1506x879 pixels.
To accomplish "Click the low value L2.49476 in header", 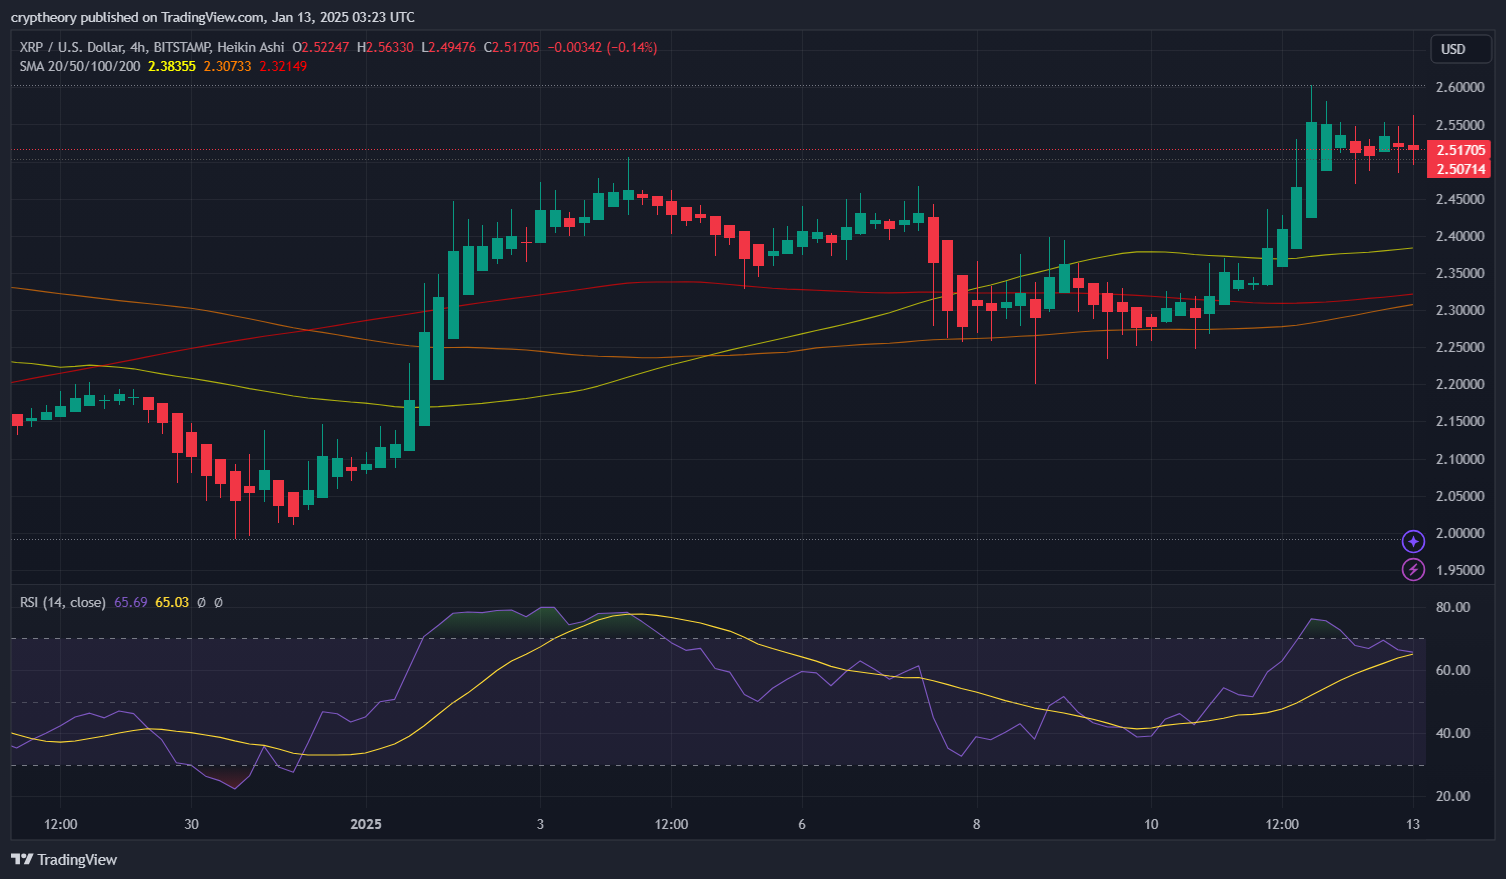I will click(448, 47).
